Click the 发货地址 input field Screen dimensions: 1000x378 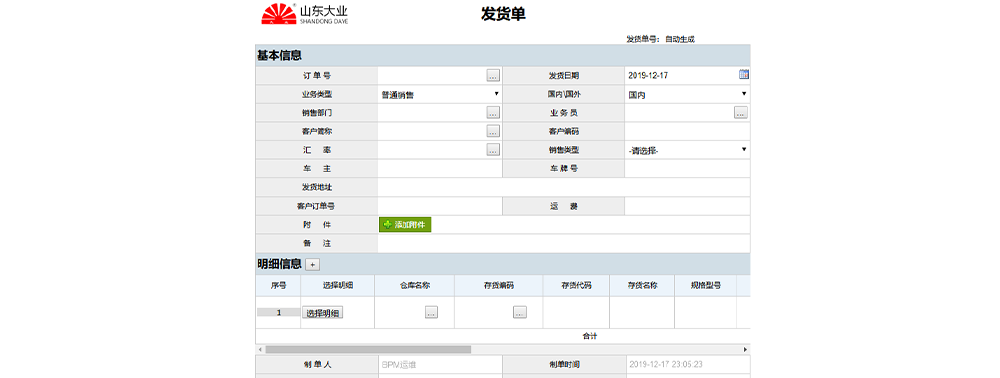[x=564, y=187]
